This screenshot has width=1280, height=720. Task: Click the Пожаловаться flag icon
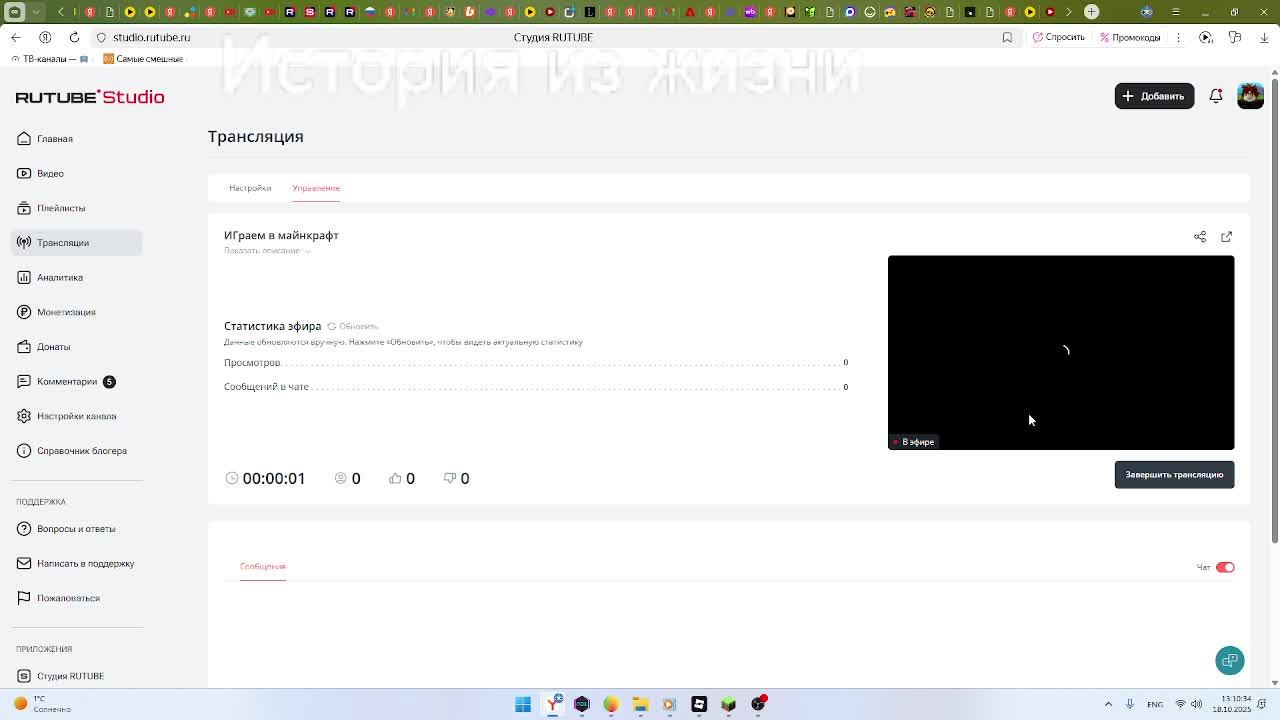pos(24,598)
